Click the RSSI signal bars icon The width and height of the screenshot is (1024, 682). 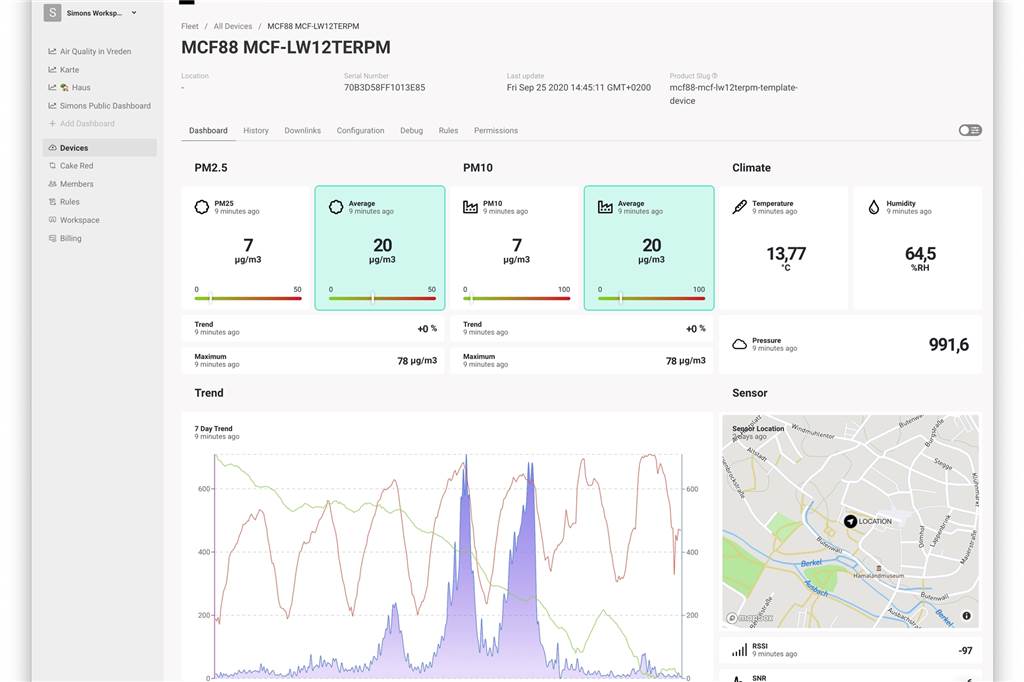click(739, 650)
